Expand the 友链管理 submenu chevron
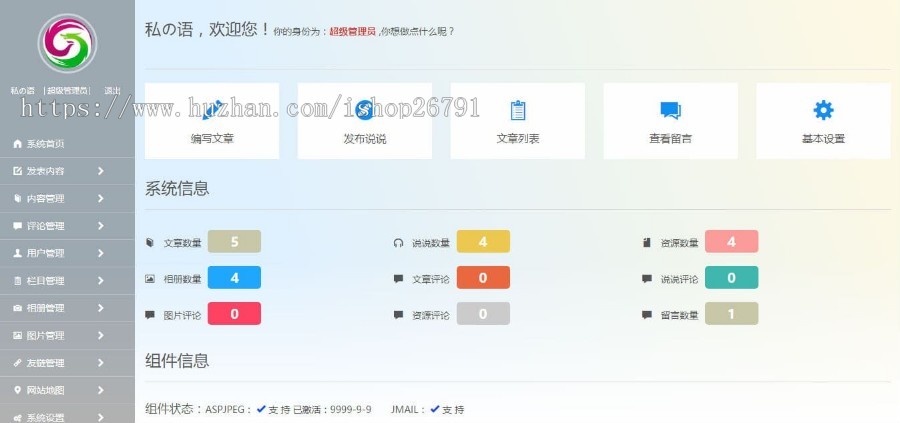The image size is (900, 423). [100, 363]
